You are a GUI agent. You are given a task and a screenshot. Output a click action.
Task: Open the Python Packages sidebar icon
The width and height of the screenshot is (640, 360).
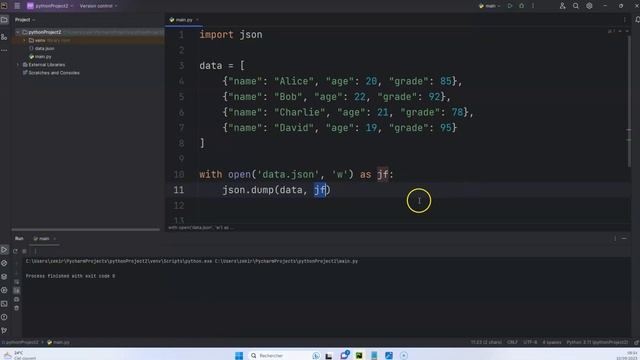point(4,263)
